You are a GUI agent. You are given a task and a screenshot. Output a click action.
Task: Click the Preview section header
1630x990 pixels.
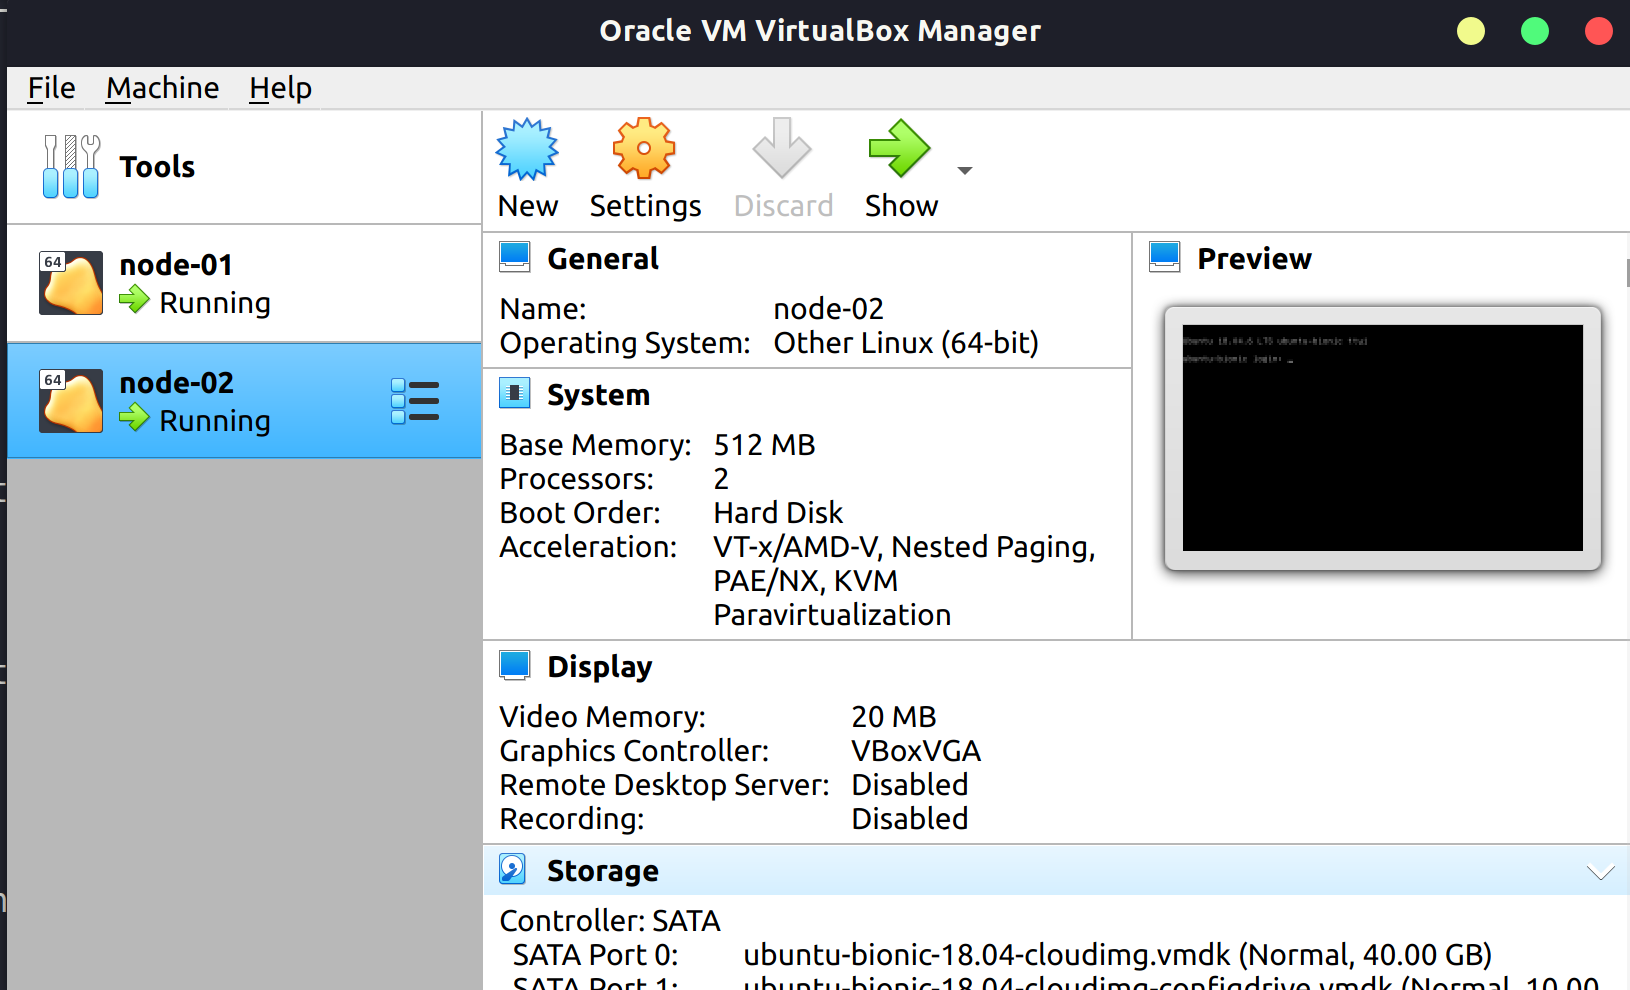tap(1254, 259)
